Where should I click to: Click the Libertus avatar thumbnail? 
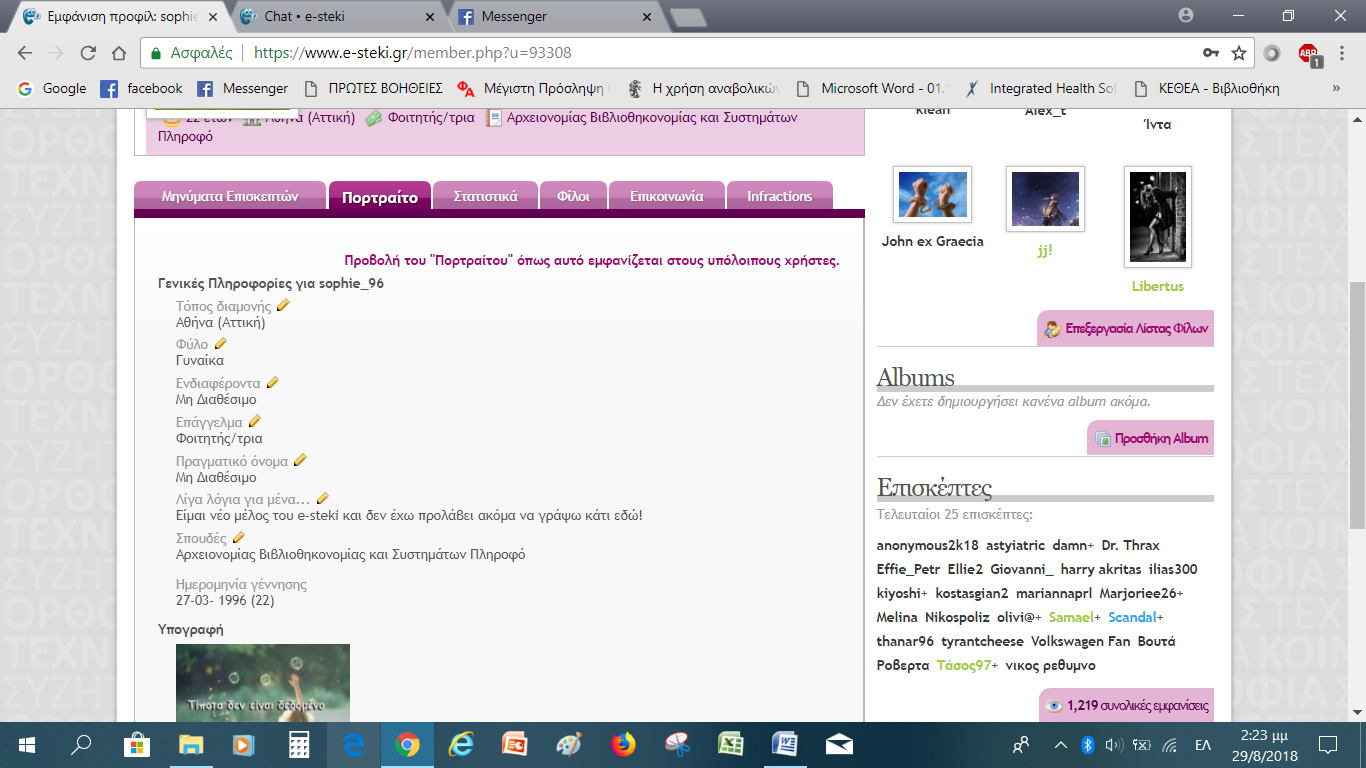(x=1158, y=217)
